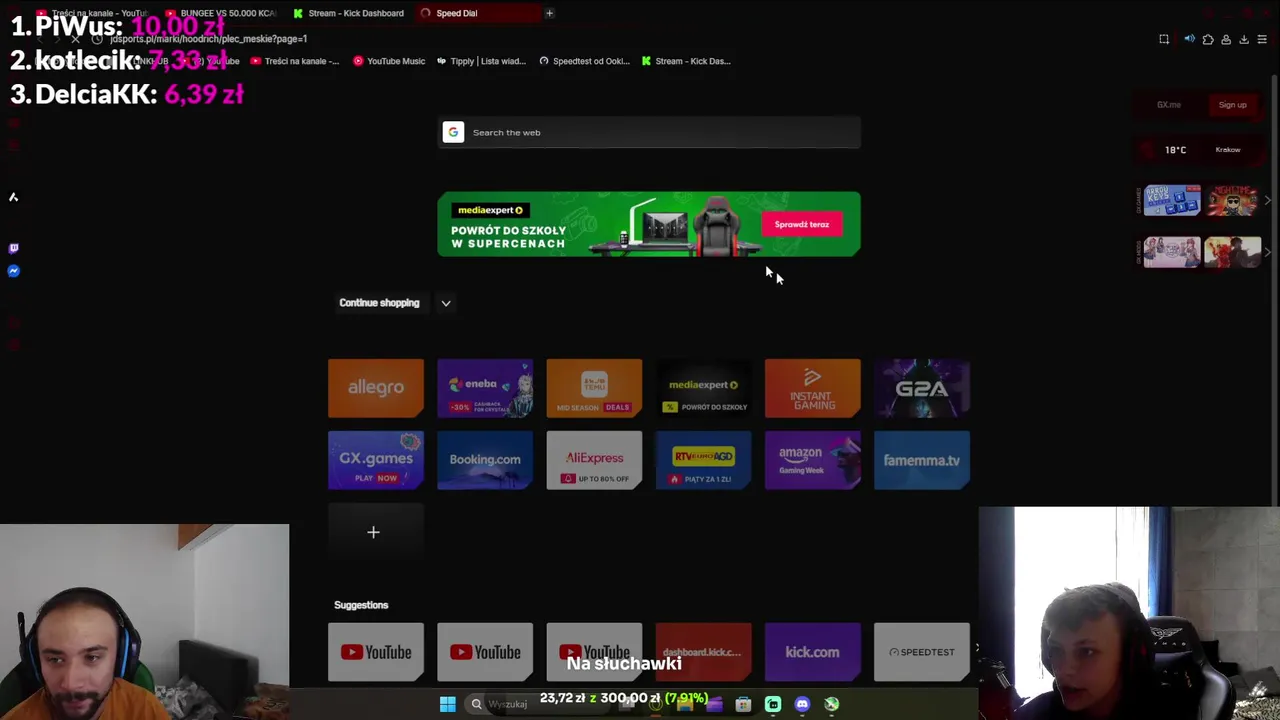Open the Booking.com speed dial tile
The width and height of the screenshot is (1280, 720).
485,460
